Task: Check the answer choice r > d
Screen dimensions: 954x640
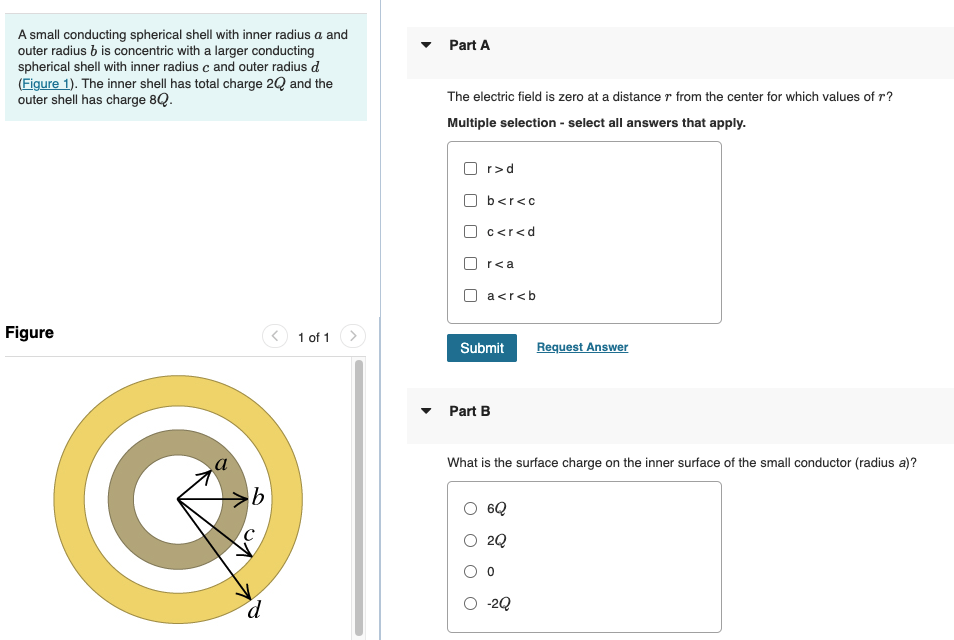Action: point(470,168)
